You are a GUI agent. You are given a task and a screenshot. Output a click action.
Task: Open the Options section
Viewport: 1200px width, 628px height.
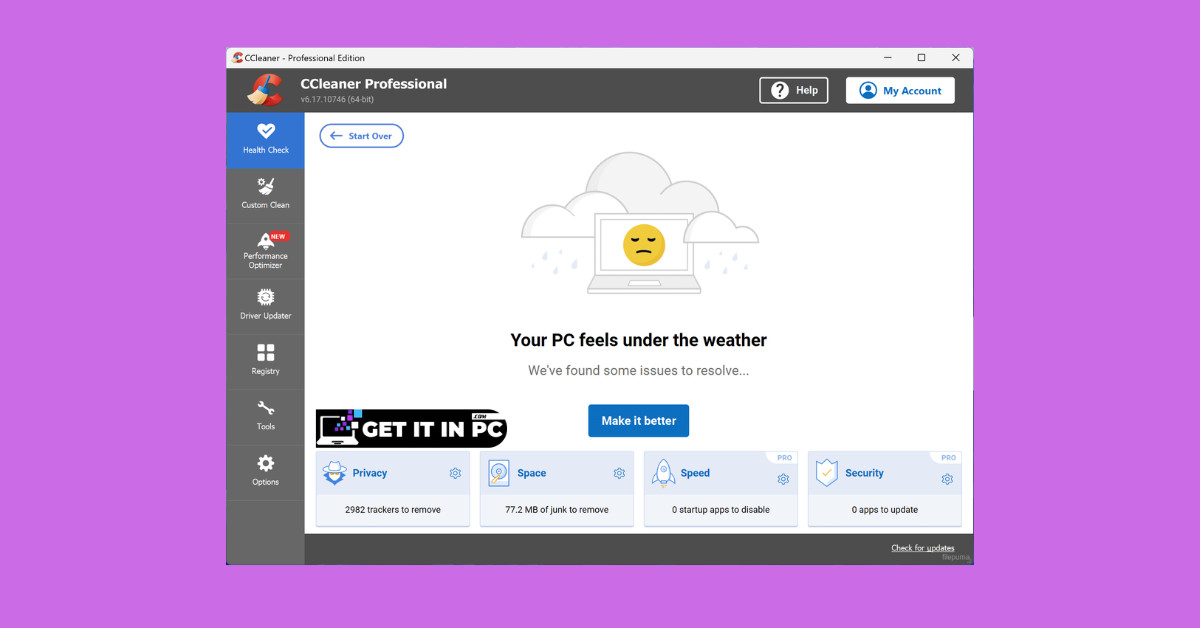[265, 472]
